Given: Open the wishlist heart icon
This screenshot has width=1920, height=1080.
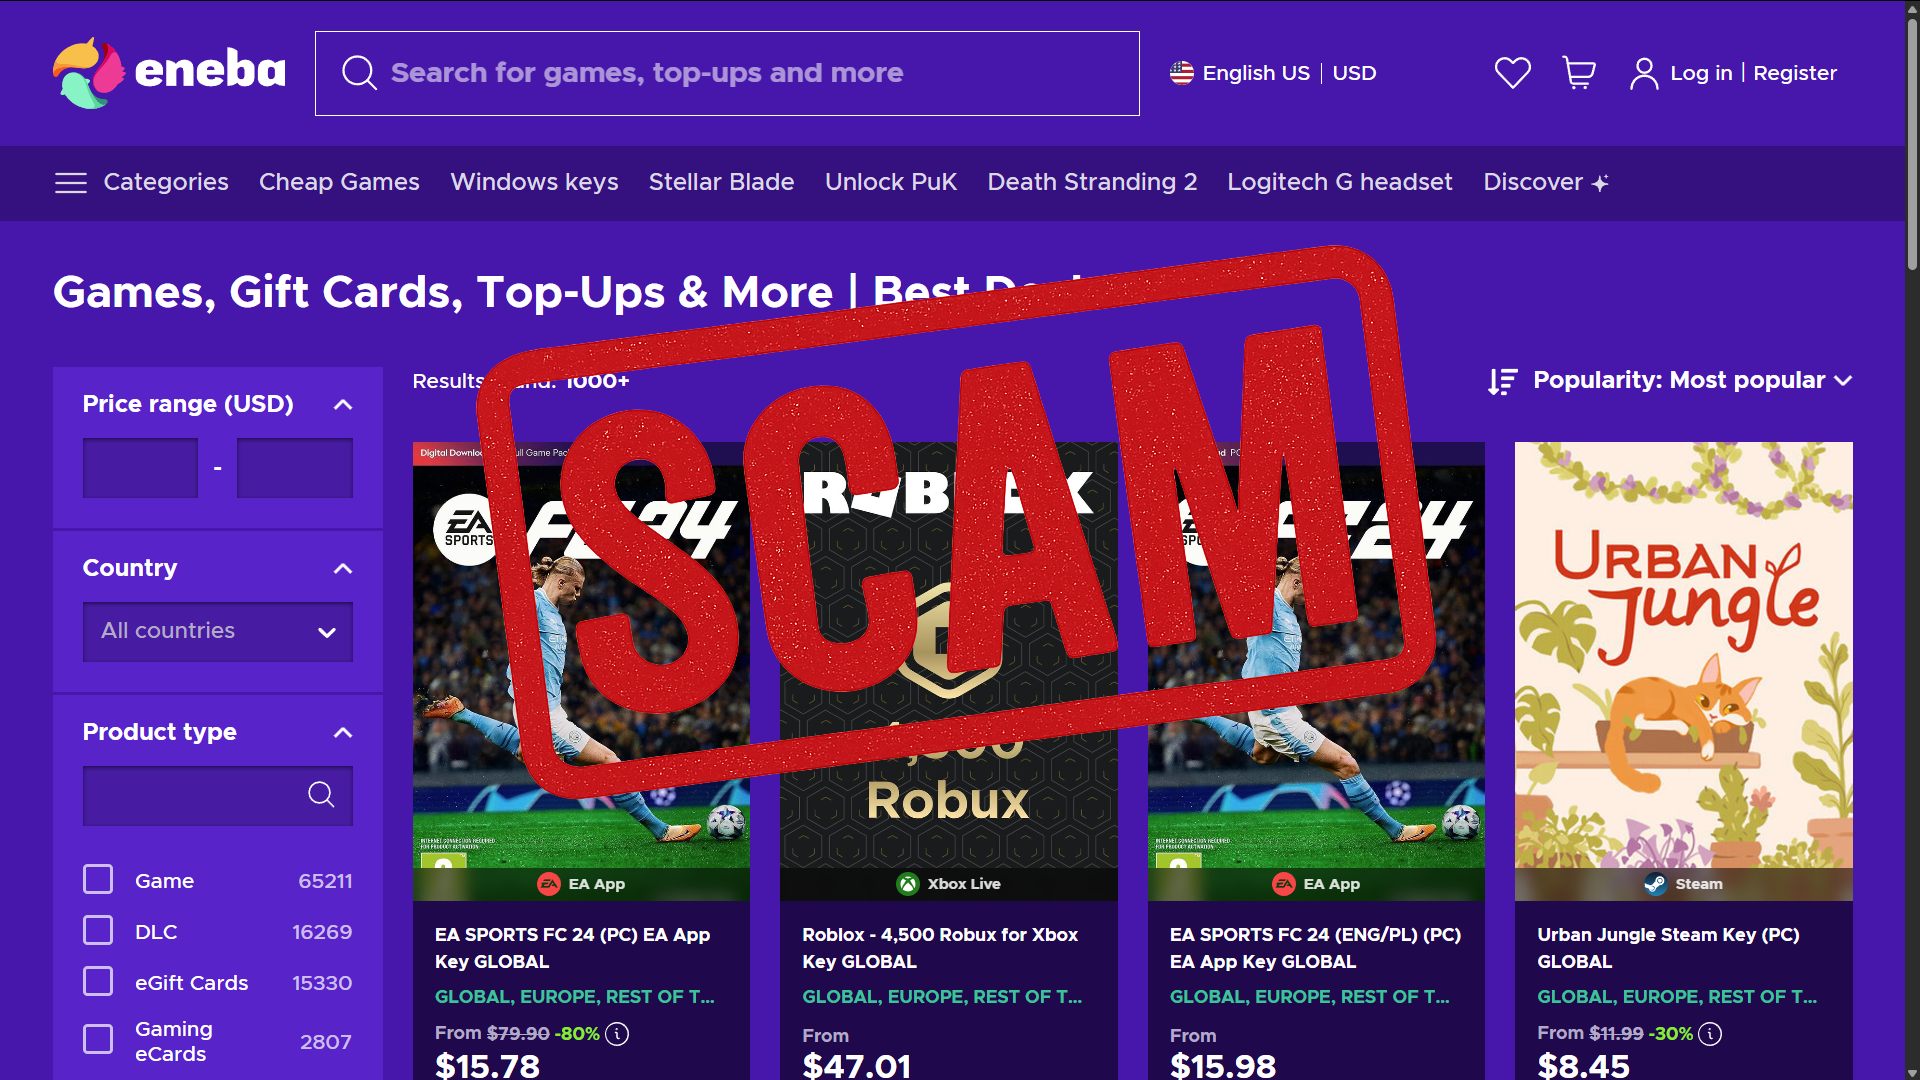Looking at the screenshot, I should click(x=1512, y=73).
